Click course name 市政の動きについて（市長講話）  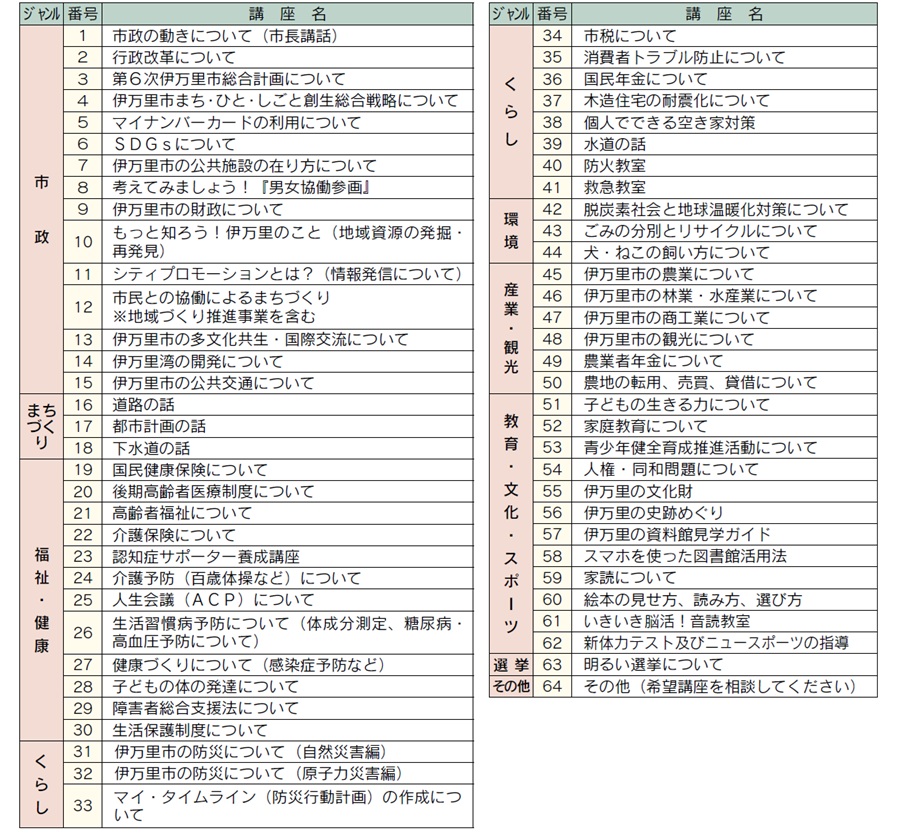click(x=225, y=36)
